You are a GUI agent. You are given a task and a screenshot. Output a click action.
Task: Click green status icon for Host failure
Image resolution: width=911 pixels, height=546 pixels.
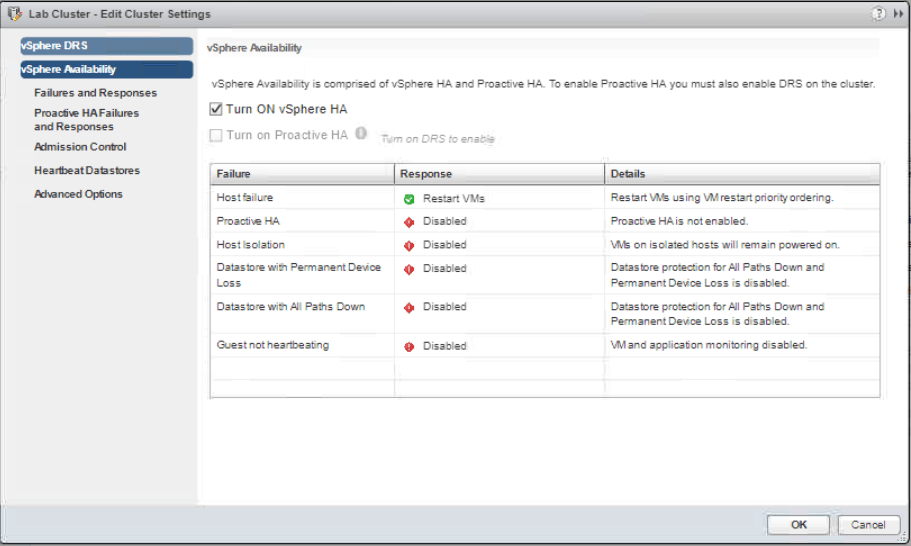pos(409,199)
